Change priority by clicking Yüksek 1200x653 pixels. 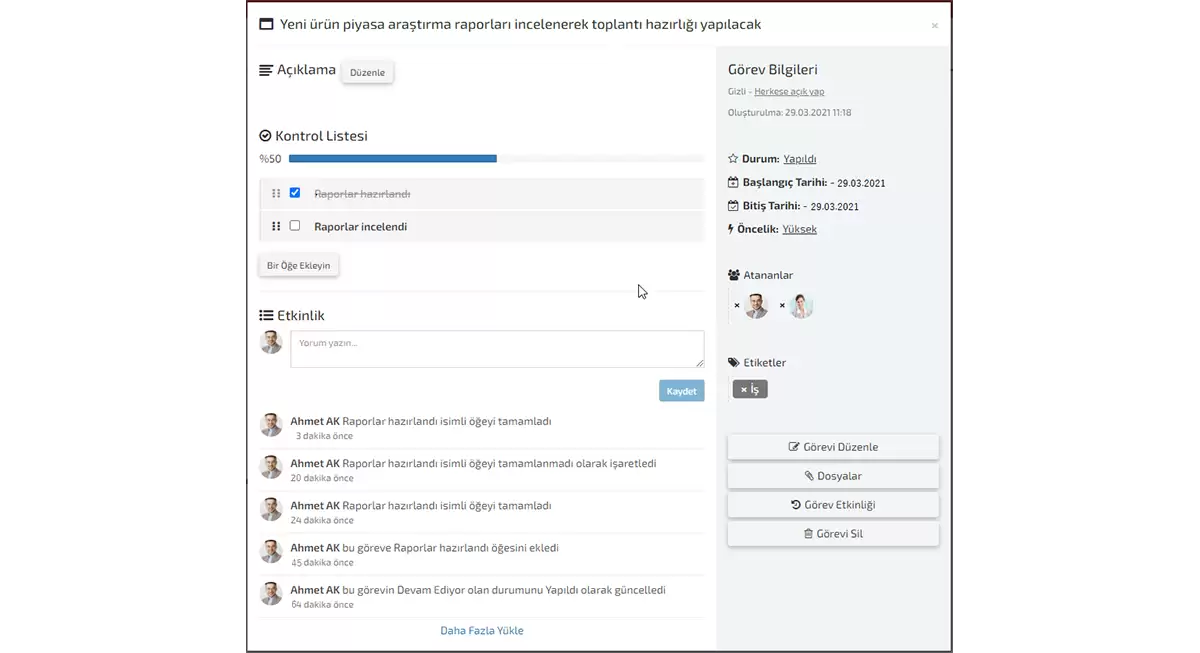point(799,229)
